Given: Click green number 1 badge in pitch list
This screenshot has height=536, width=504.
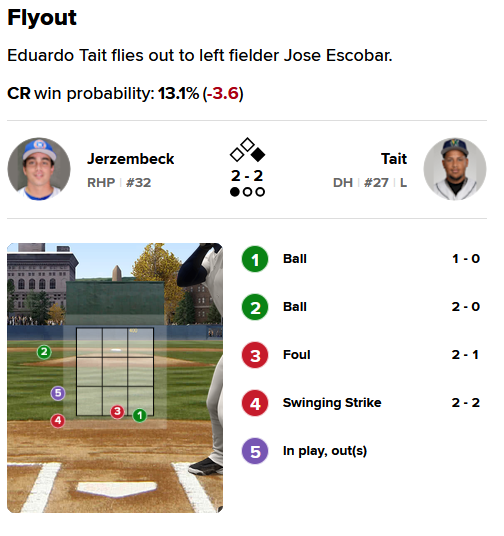Looking at the screenshot, I should click(255, 259).
